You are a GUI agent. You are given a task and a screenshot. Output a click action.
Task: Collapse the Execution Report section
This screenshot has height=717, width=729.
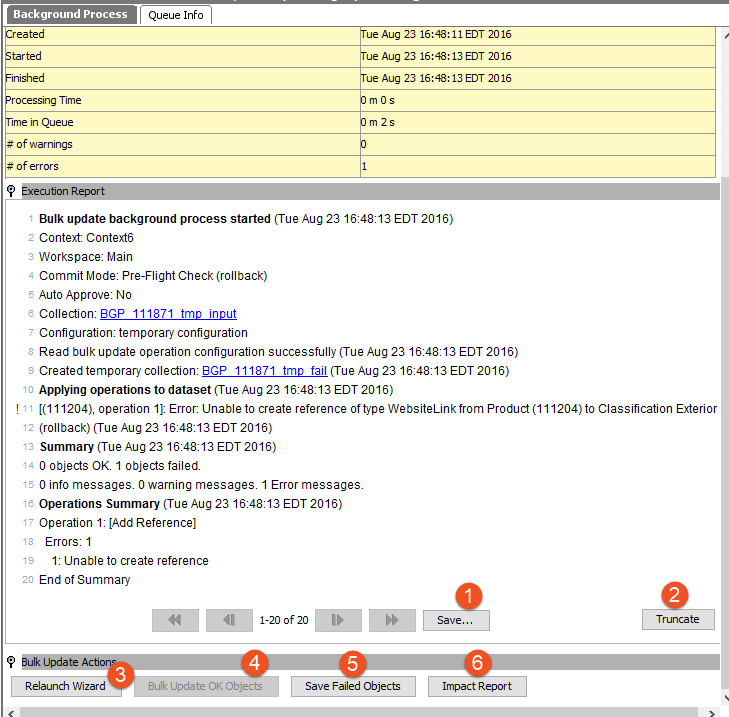[x=11, y=191]
